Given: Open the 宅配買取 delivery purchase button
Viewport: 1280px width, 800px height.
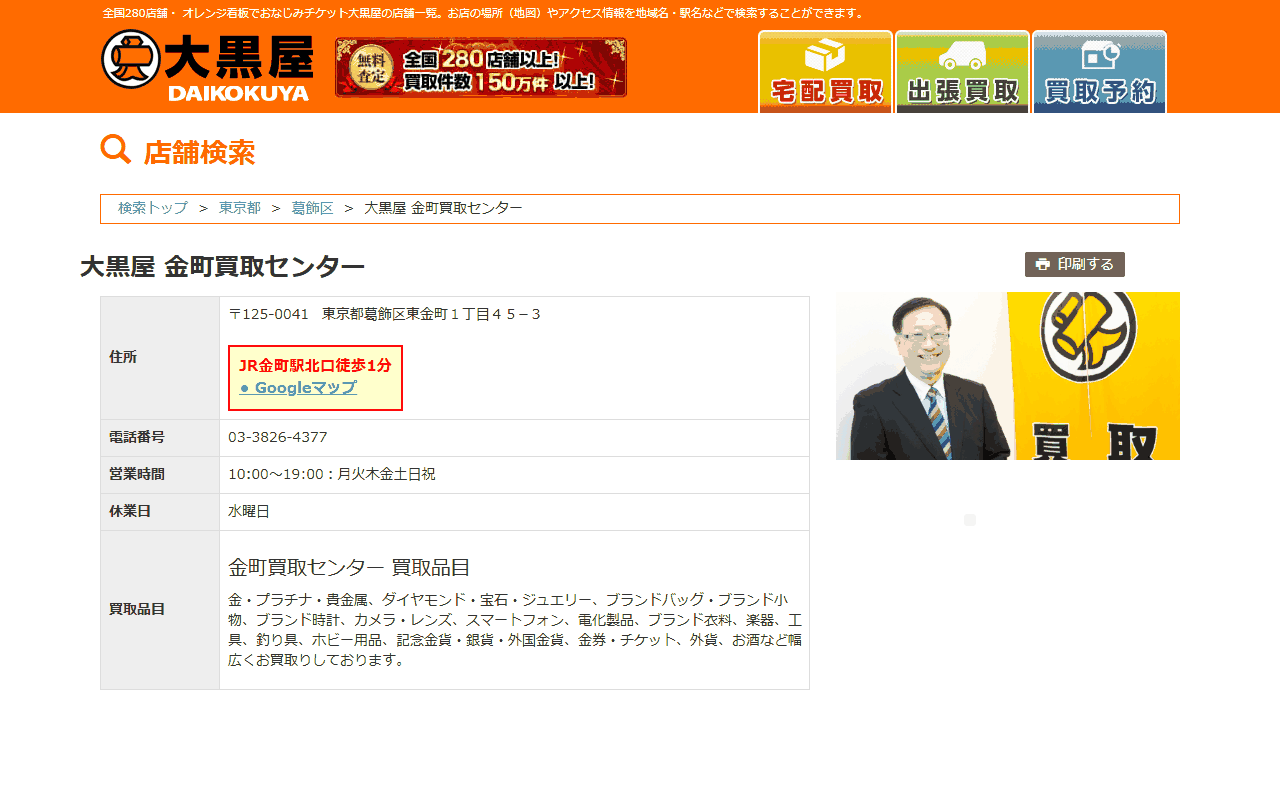Looking at the screenshot, I should (825, 72).
